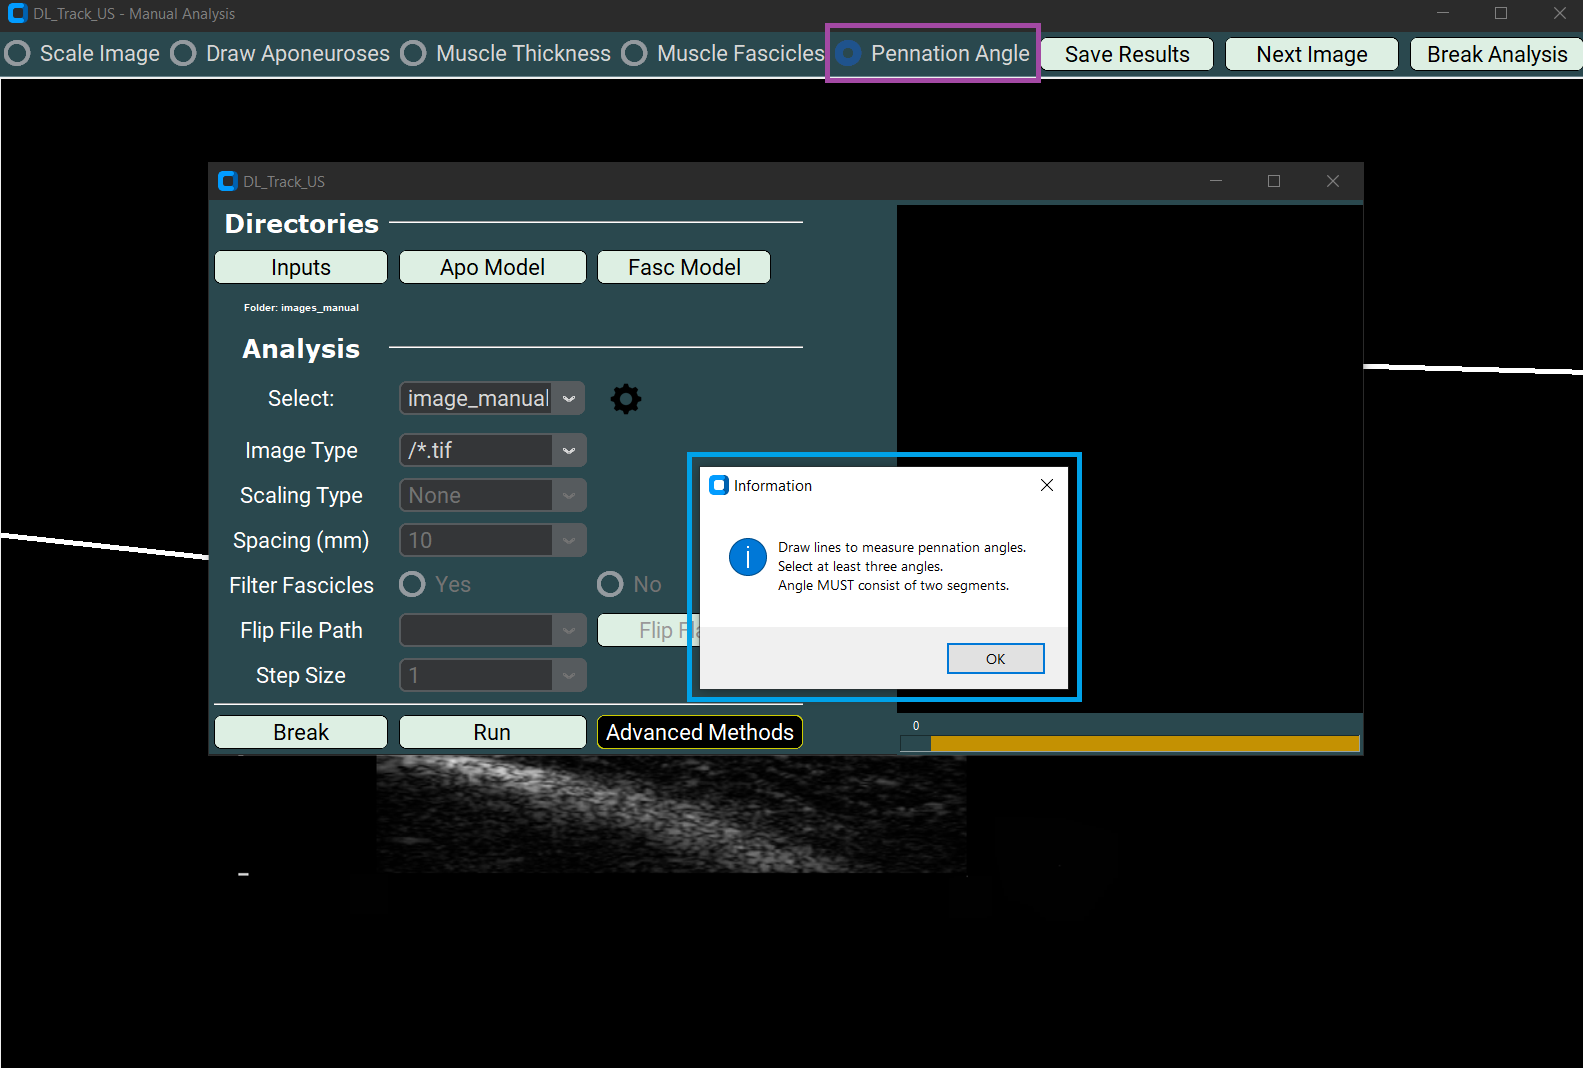
Task: Close the inner DL_Track_US window
Action: tap(1332, 181)
